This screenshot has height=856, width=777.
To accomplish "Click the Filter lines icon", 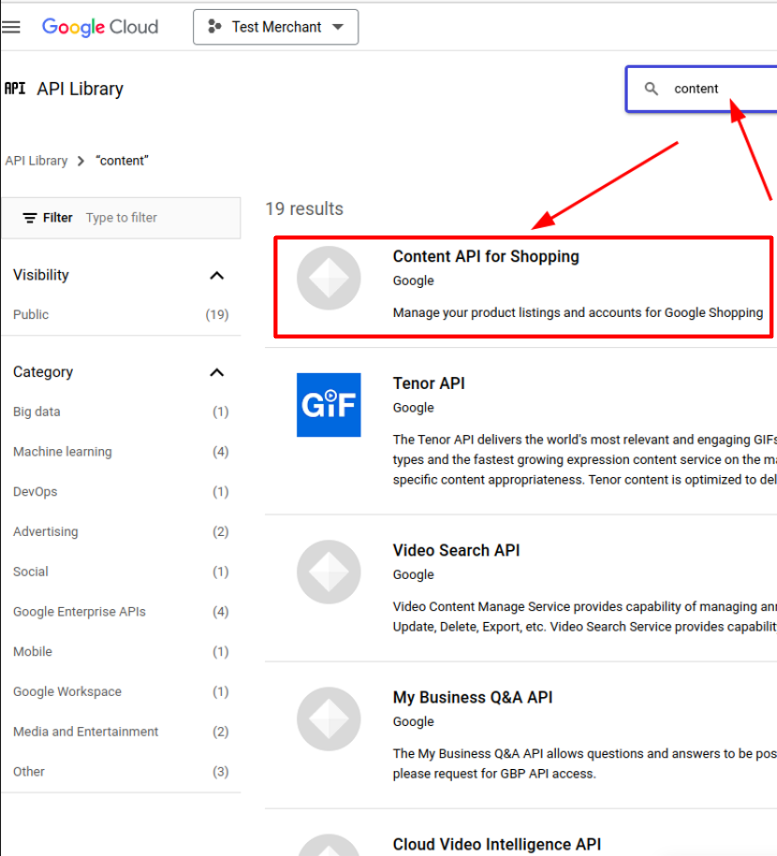I will coord(29,218).
